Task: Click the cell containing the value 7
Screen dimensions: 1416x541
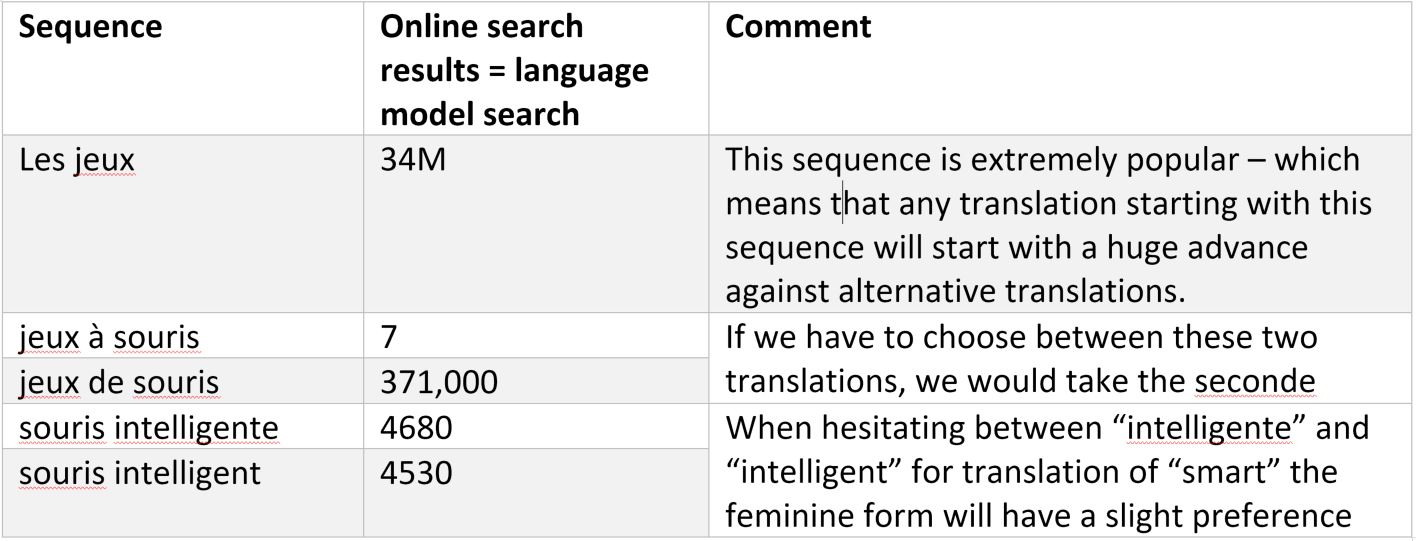Action: tap(390, 337)
